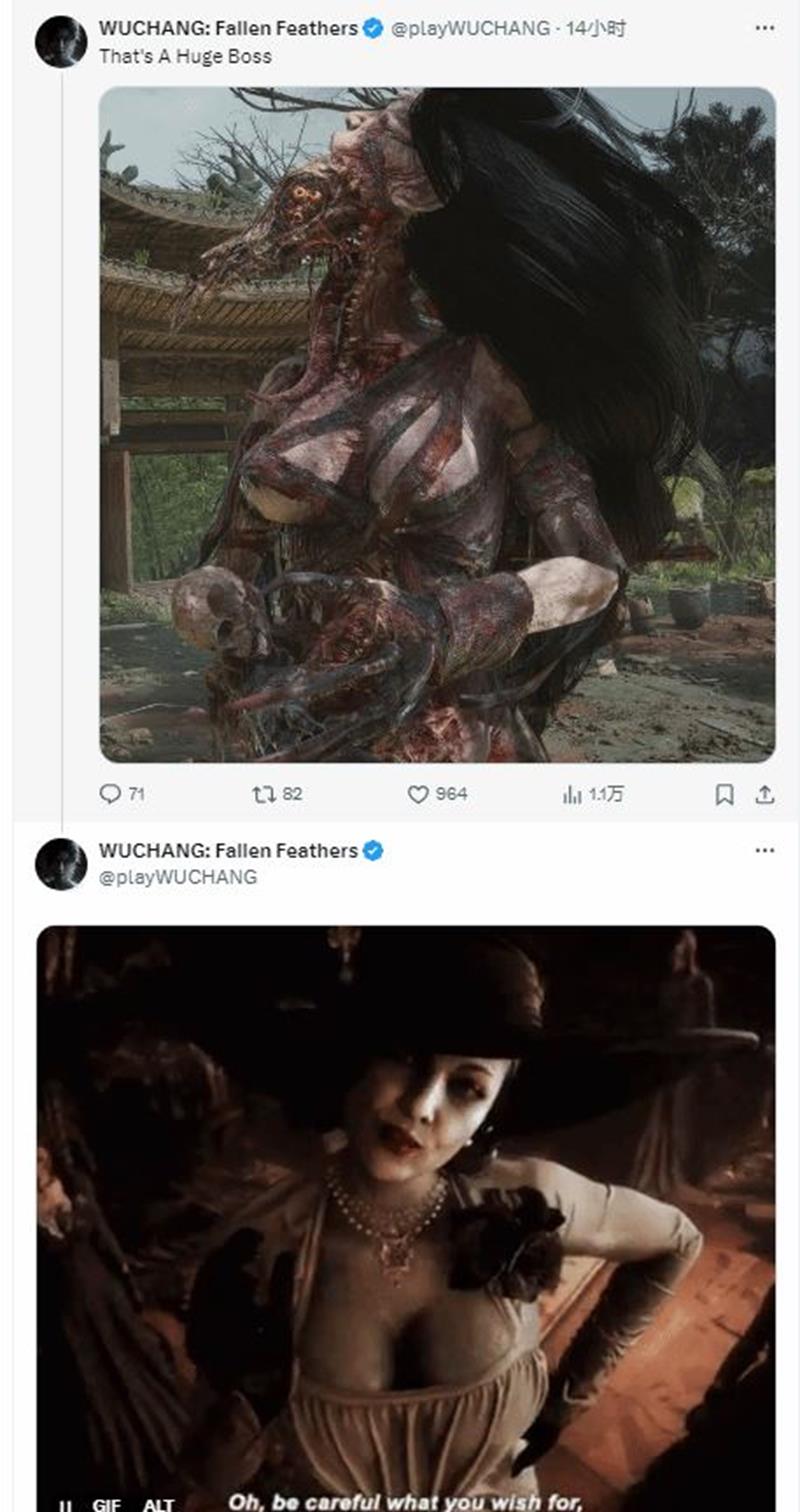Click the GIF label badge
The image size is (800, 1512).
(x=107, y=1504)
